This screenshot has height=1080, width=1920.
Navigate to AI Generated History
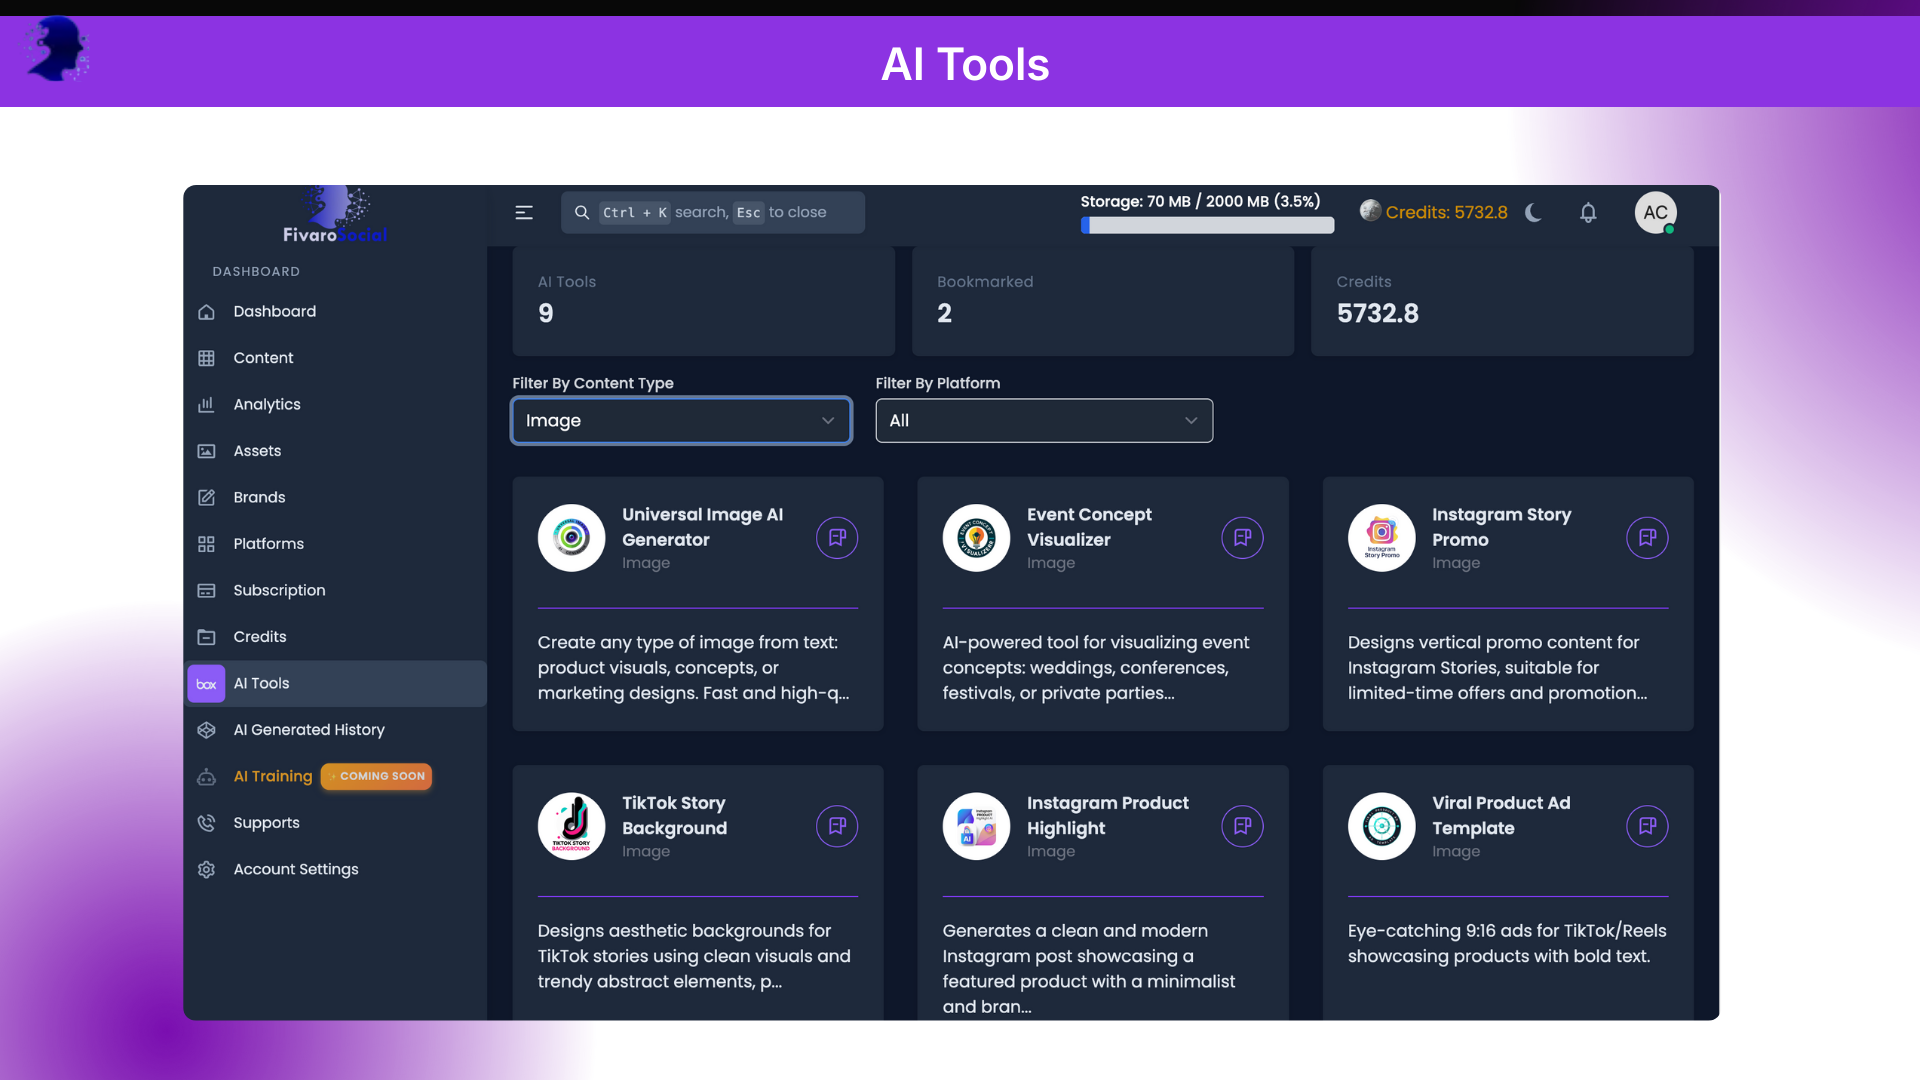[309, 730]
